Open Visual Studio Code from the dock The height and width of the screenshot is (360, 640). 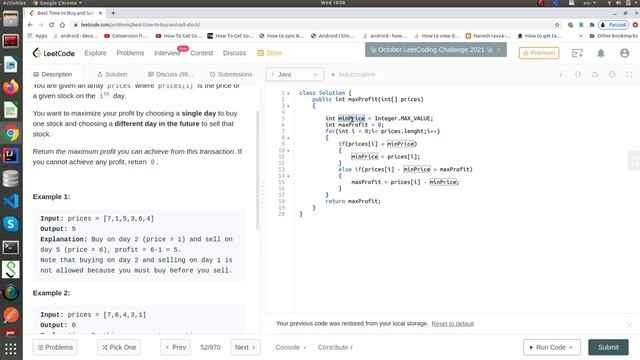tap(11, 201)
